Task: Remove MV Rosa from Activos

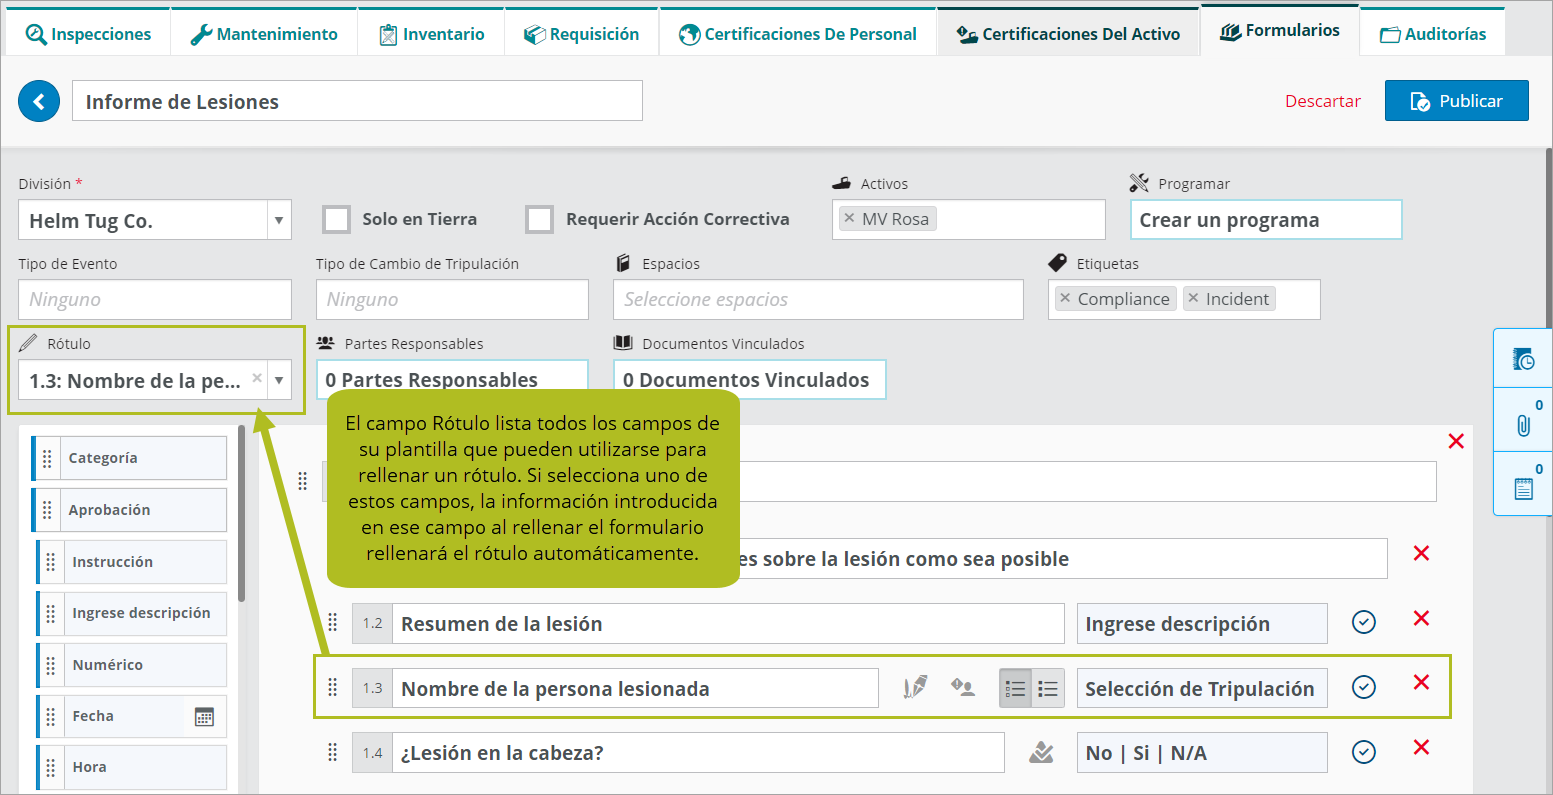Action: 849,218
